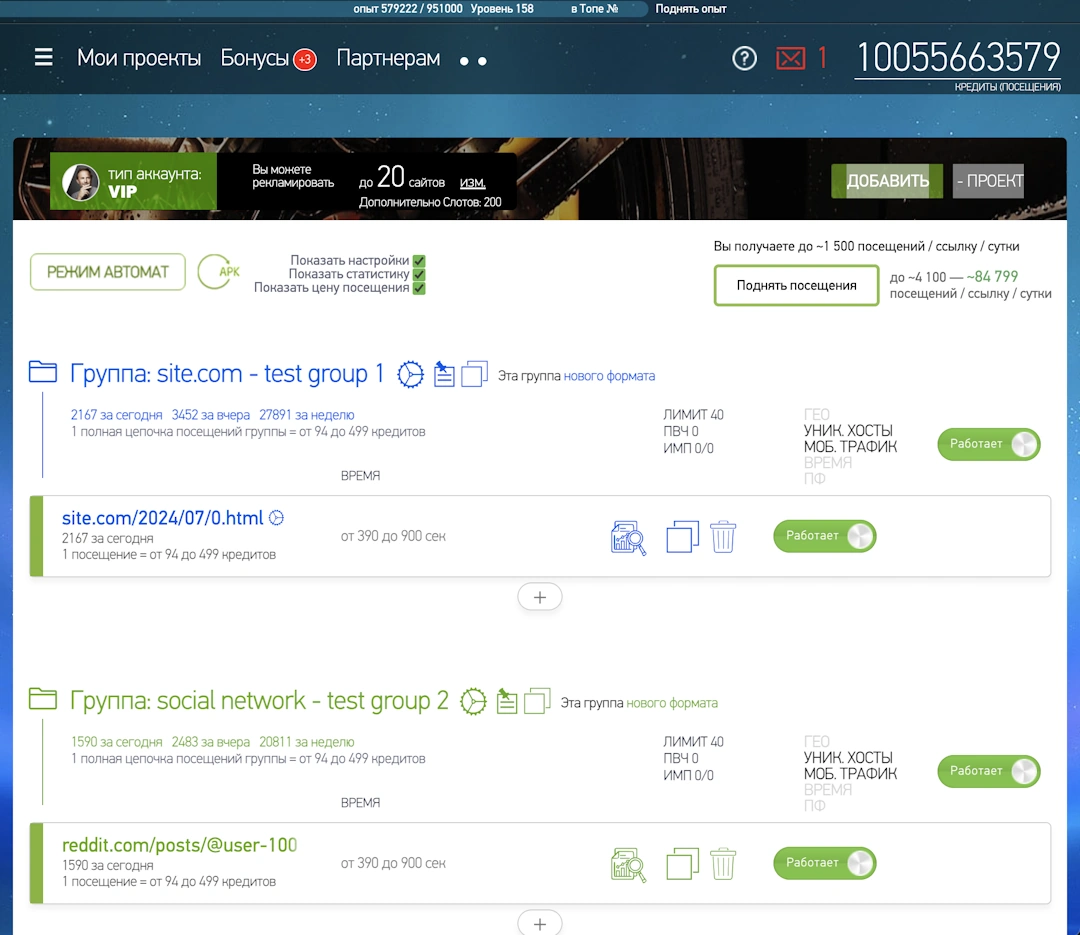Delete reddit.com link with trash icon
The image size is (1080, 935).
click(723, 864)
